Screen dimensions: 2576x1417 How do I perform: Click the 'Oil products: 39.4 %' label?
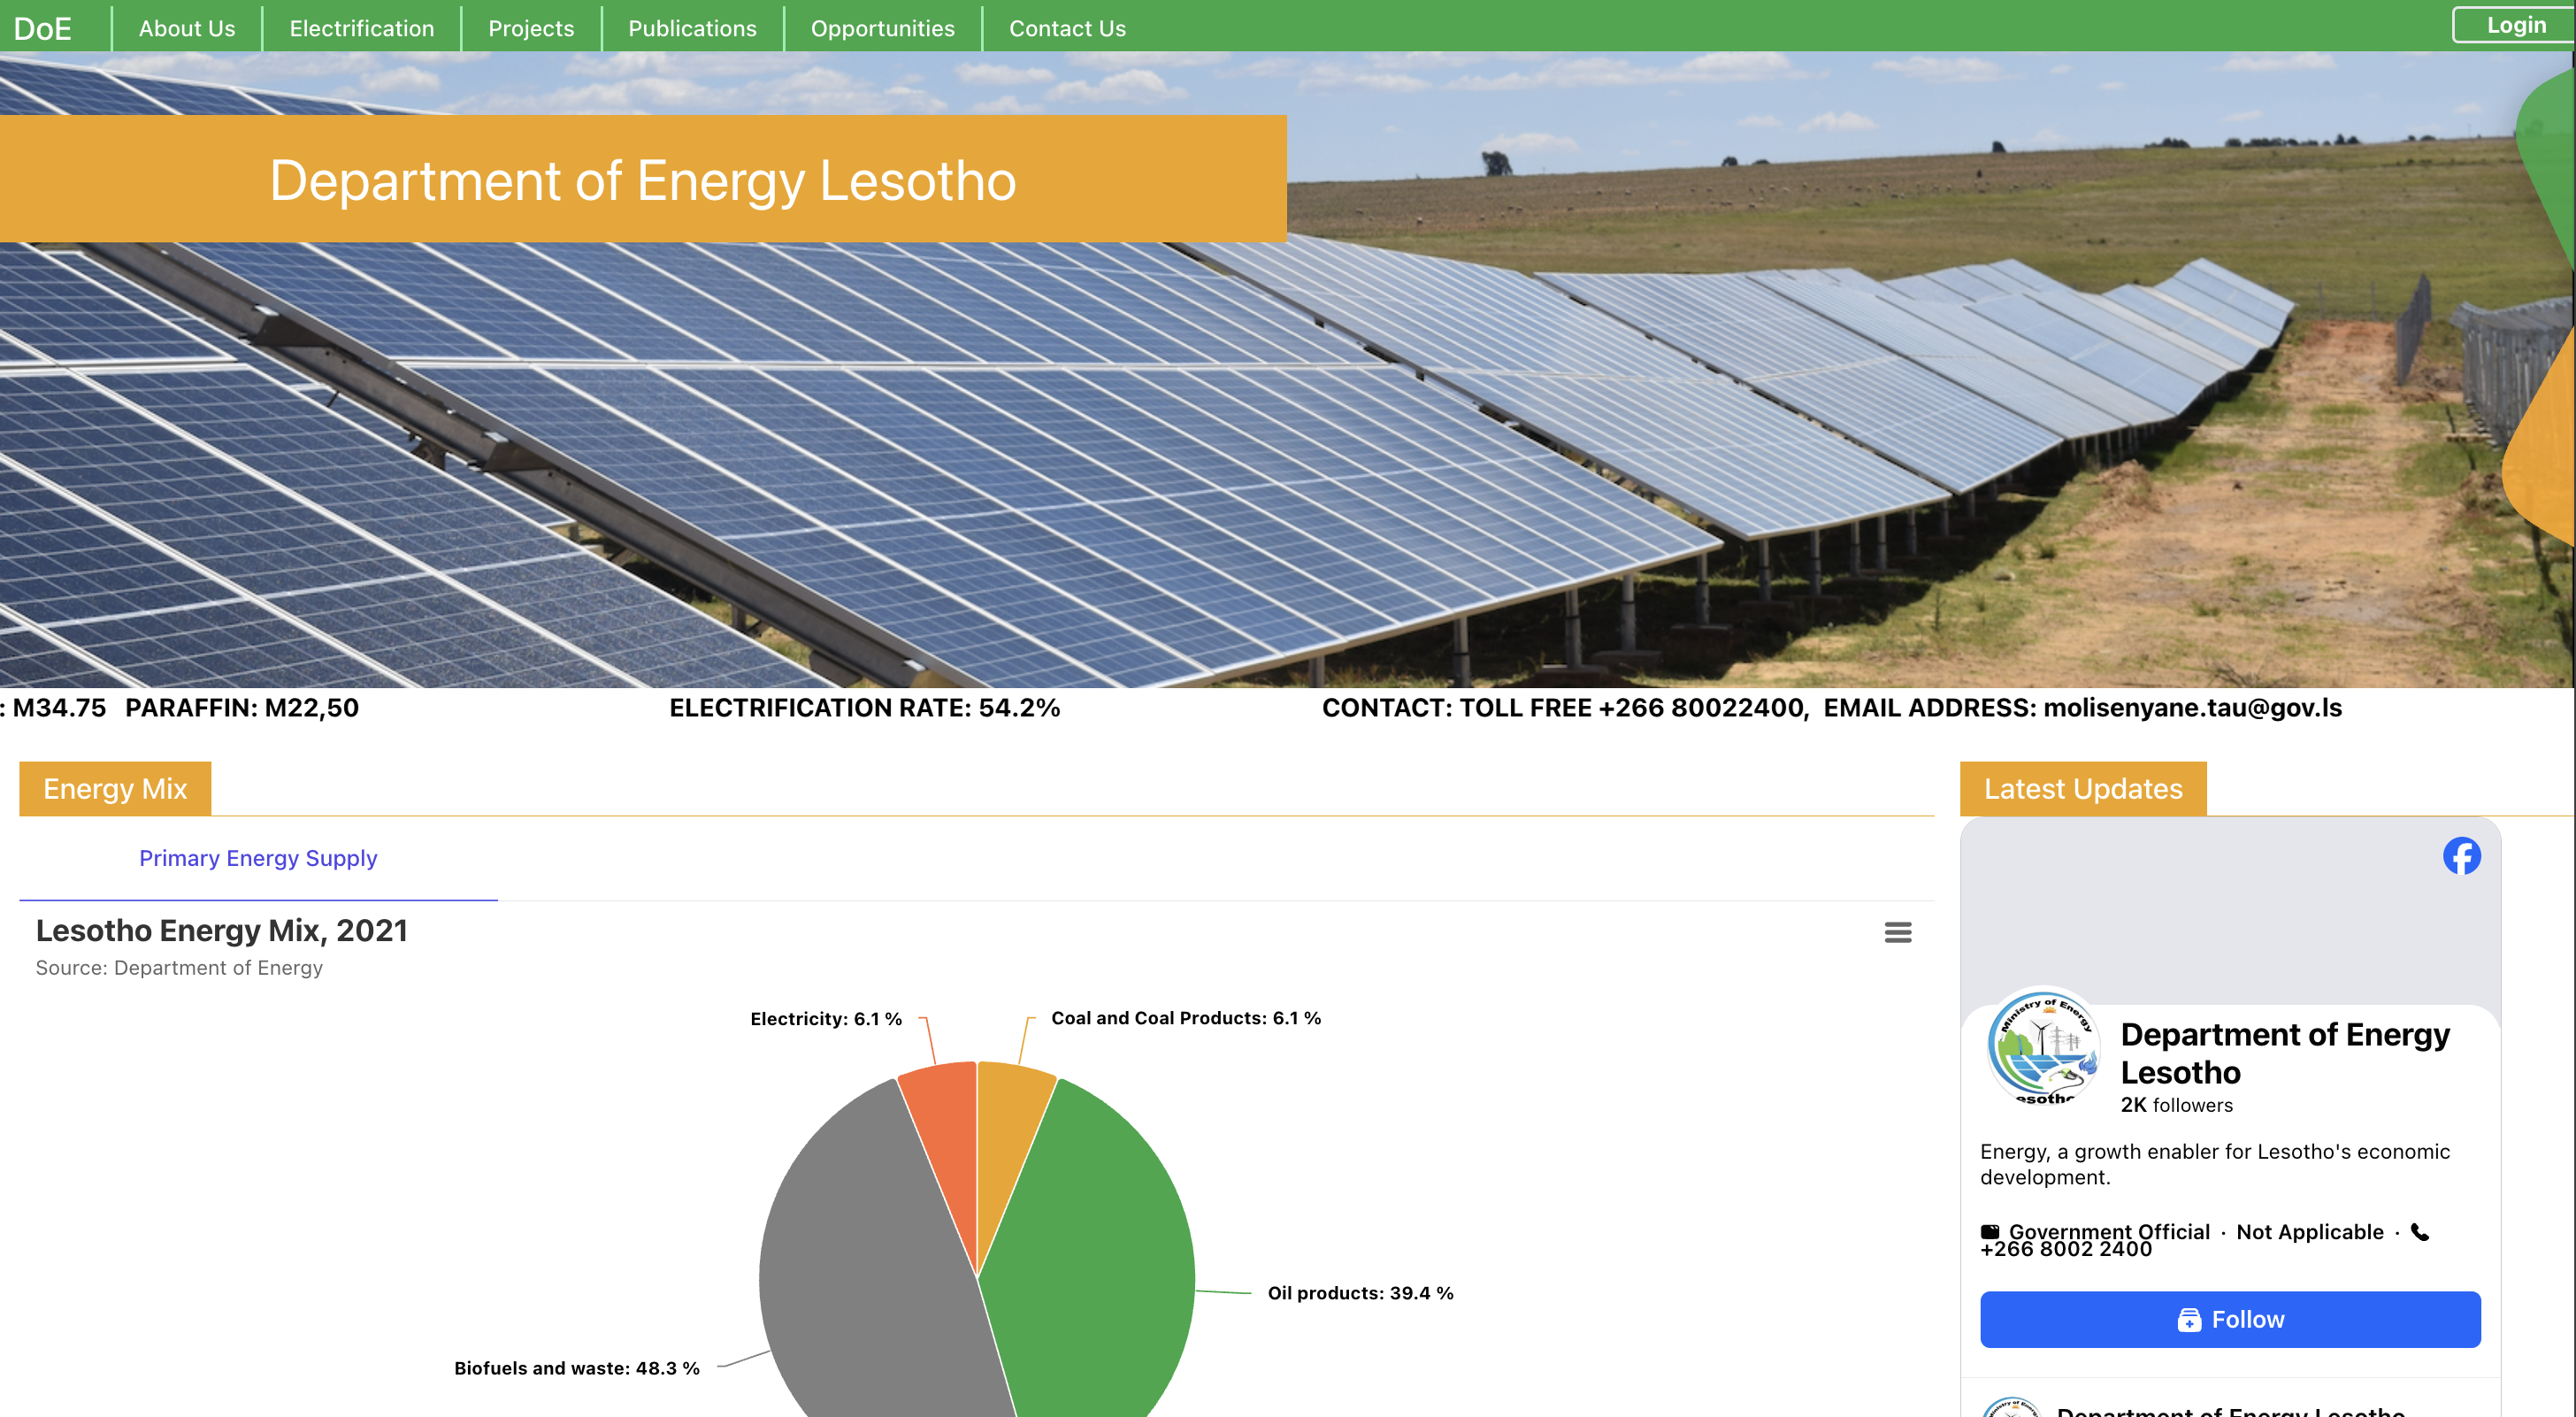coord(1360,1293)
